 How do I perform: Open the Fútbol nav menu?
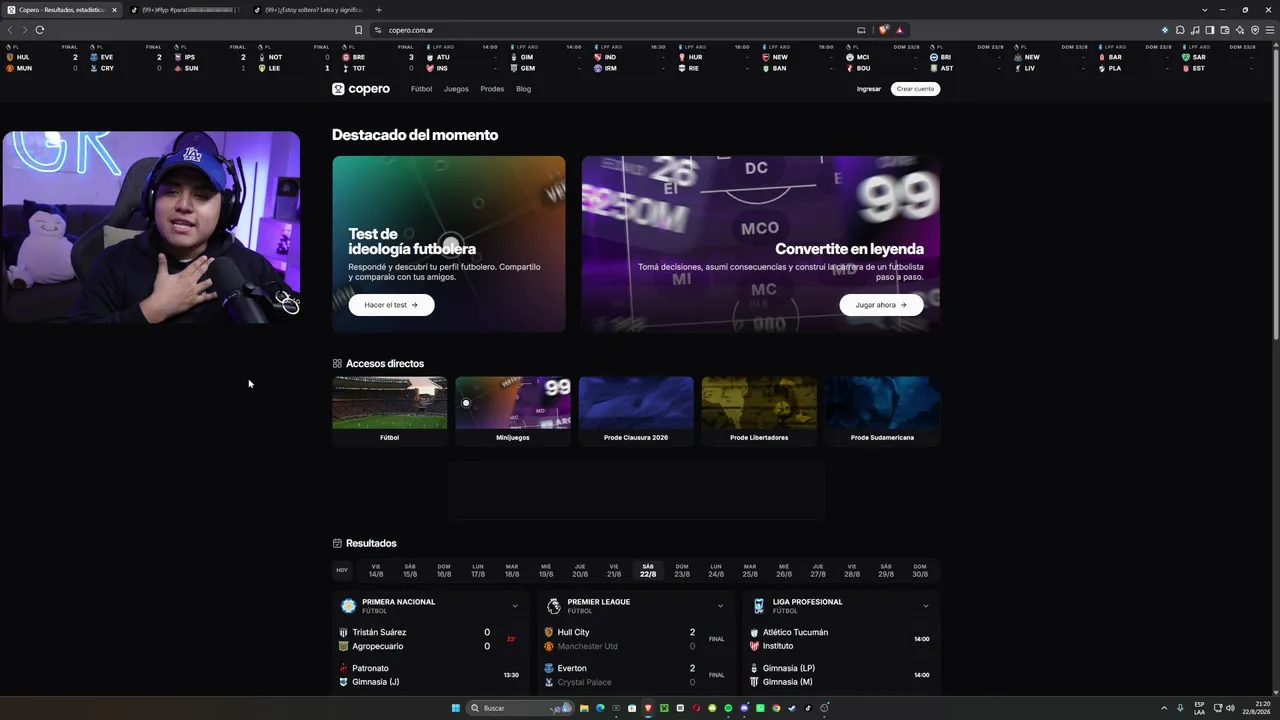[421, 89]
